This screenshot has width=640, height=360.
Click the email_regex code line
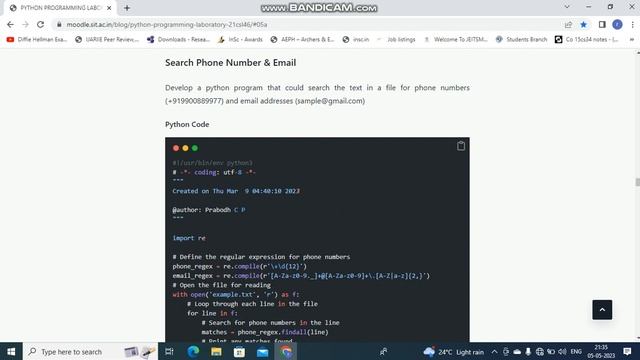tap(301, 276)
